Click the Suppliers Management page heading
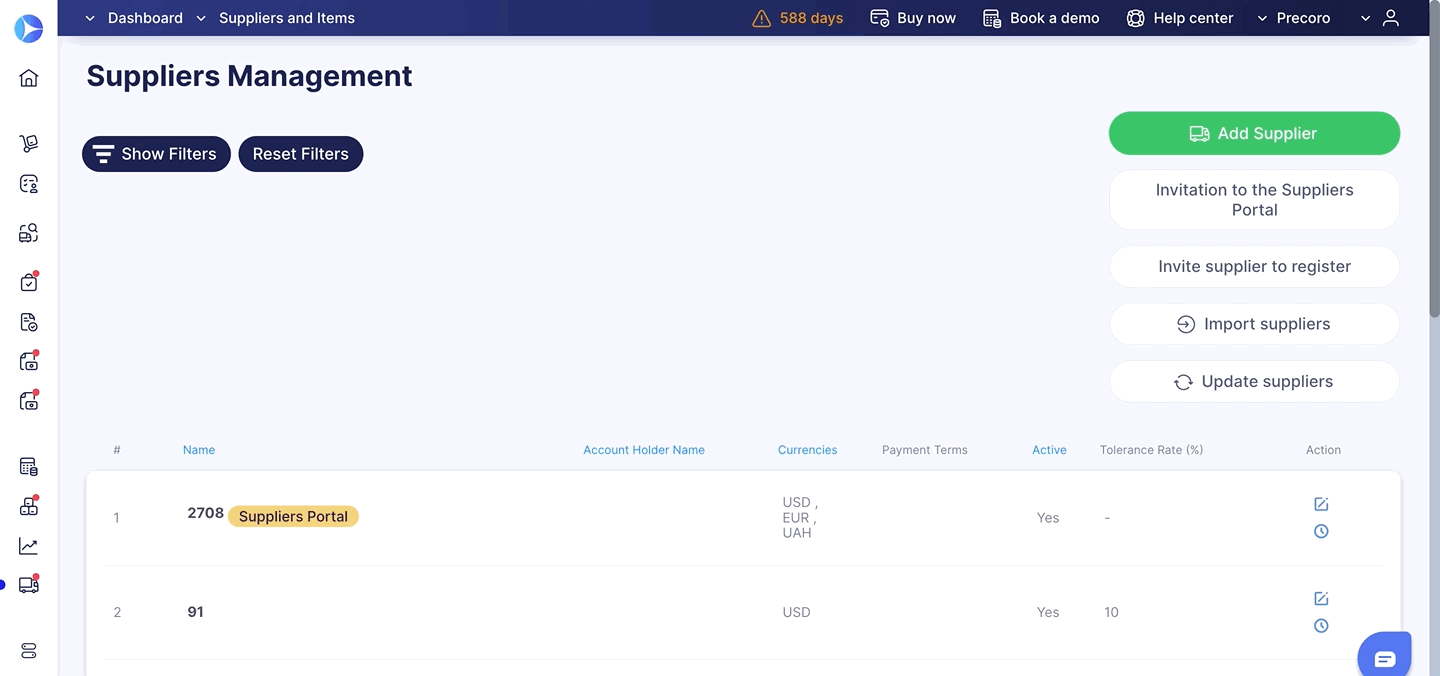The width and height of the screenshot is (1440, 676). [249, 76]
